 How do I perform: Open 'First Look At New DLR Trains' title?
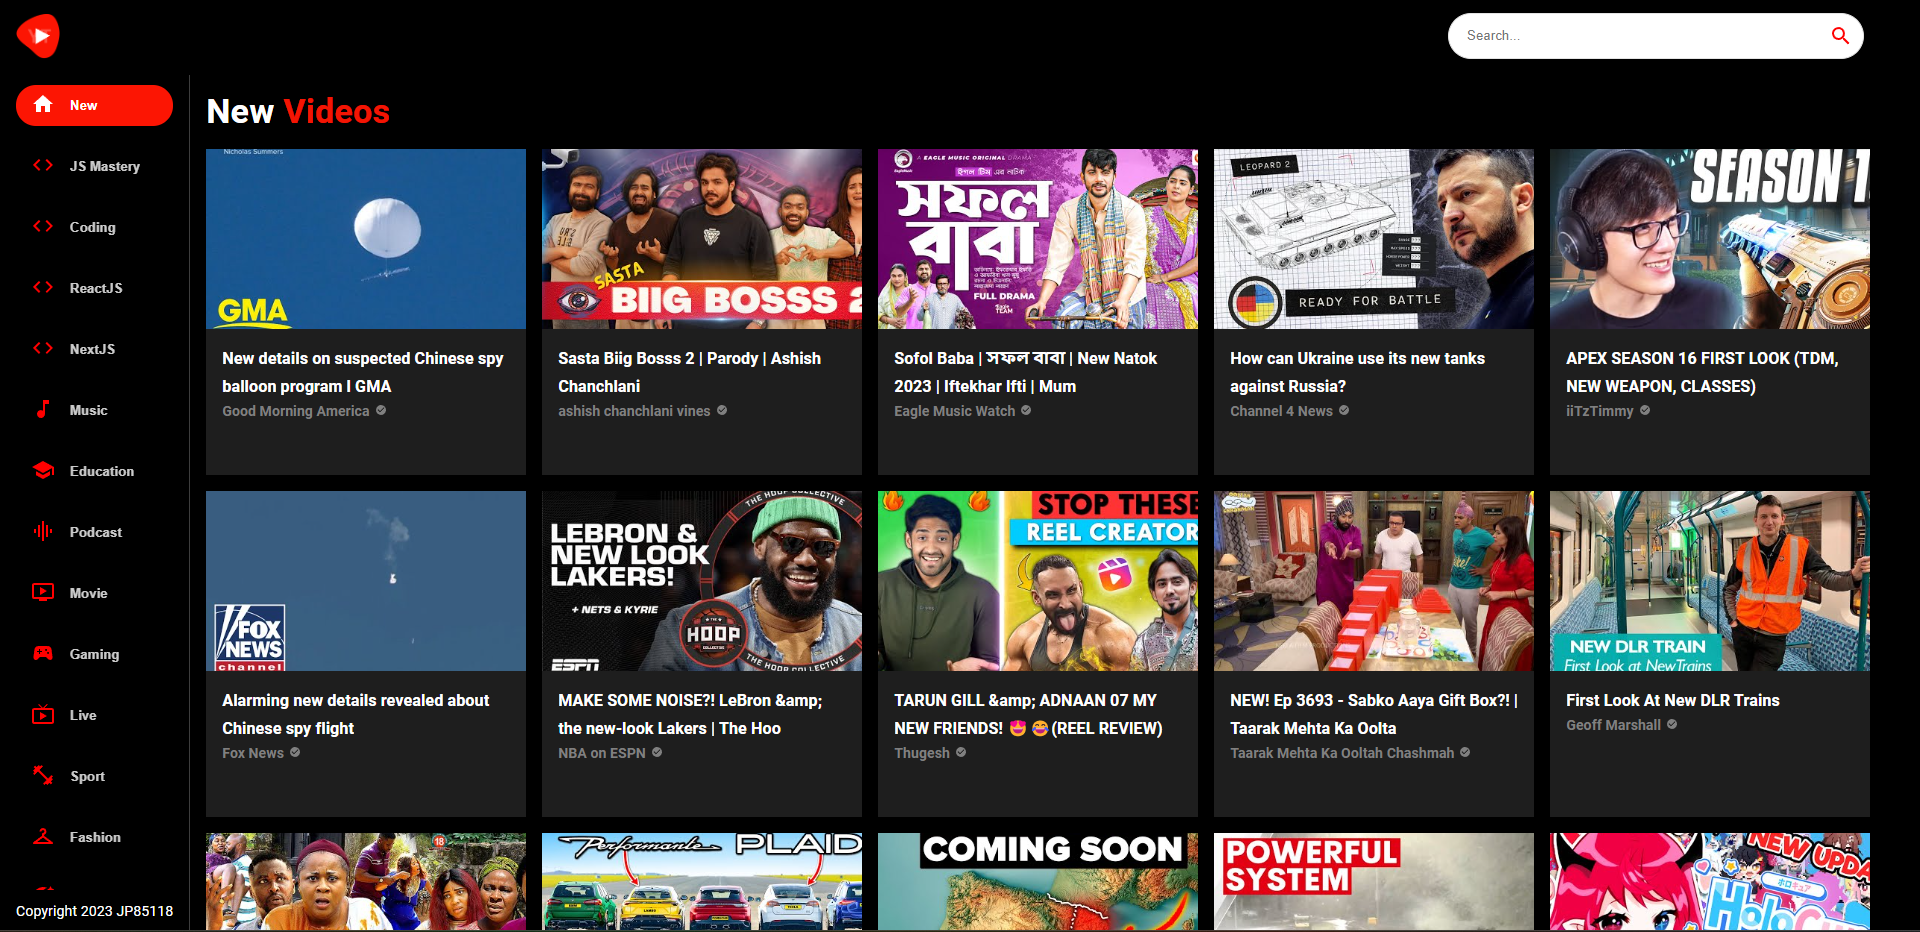pos(1673,700)
